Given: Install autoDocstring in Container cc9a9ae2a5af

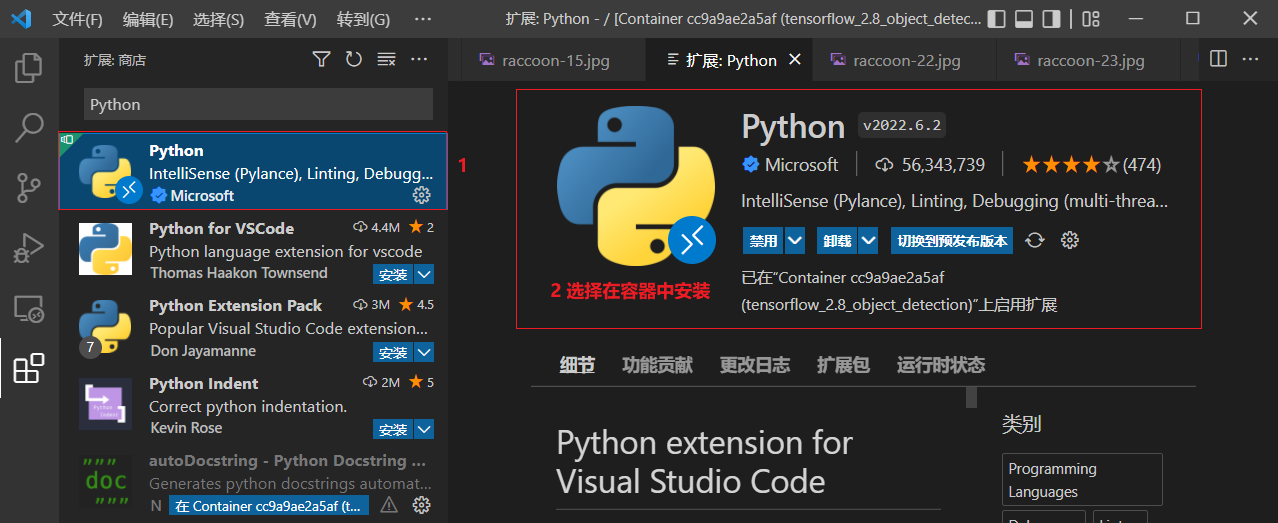Looking at the screenshot, I should click(x=268, y=506).
